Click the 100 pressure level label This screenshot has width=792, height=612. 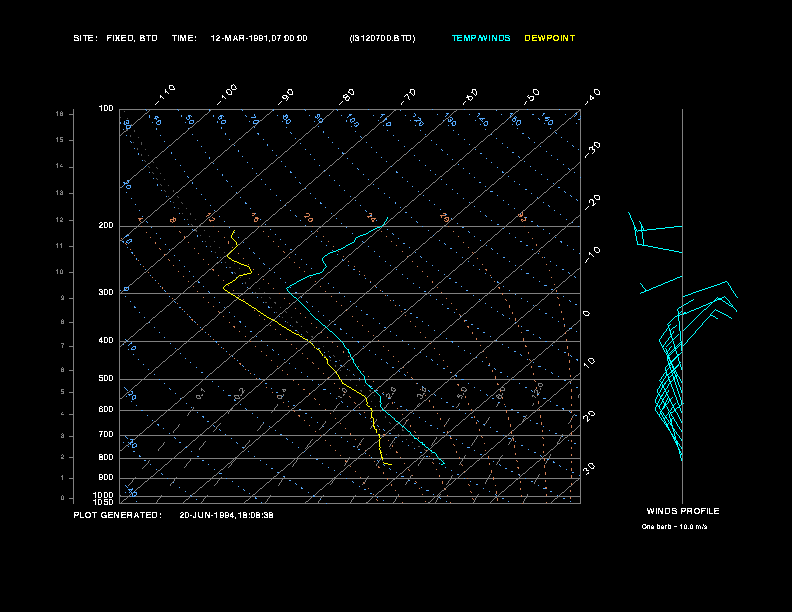106,109
